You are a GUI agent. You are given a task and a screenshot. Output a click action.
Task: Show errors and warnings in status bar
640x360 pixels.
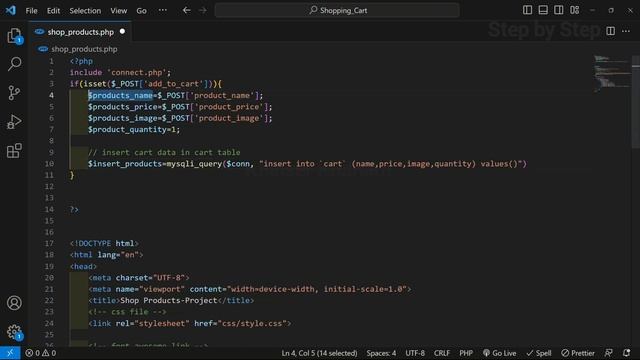[40, 353]
